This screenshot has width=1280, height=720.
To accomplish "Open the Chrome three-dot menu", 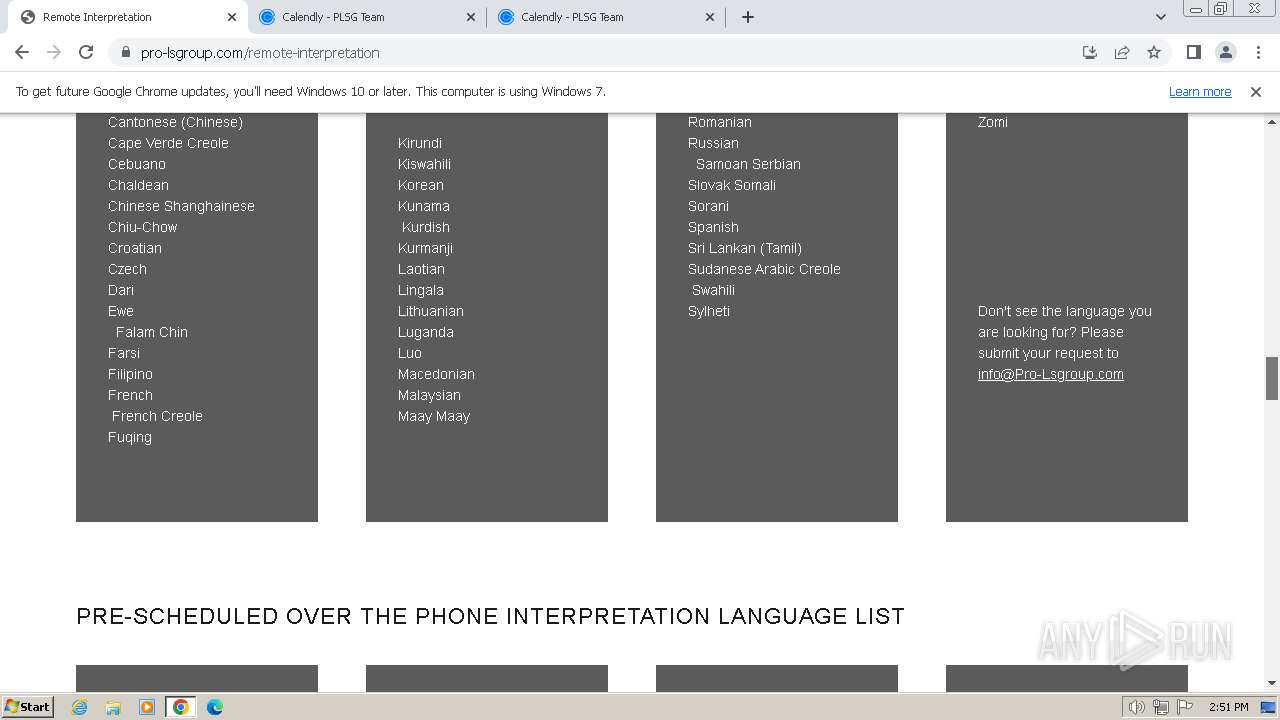I will pos(1257,52).
